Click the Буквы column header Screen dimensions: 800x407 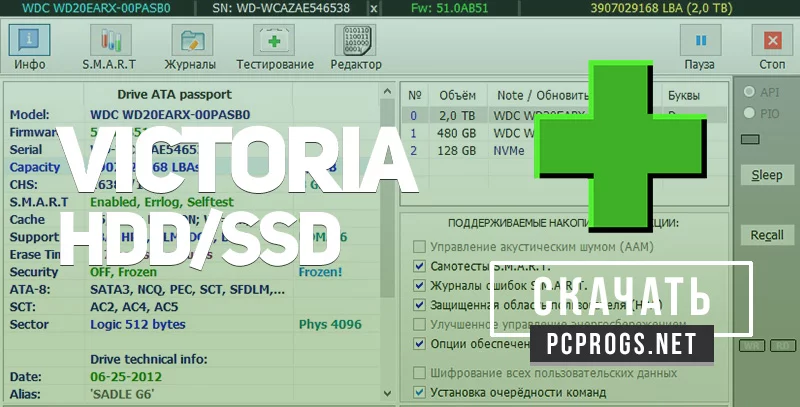tap(684, 96)
